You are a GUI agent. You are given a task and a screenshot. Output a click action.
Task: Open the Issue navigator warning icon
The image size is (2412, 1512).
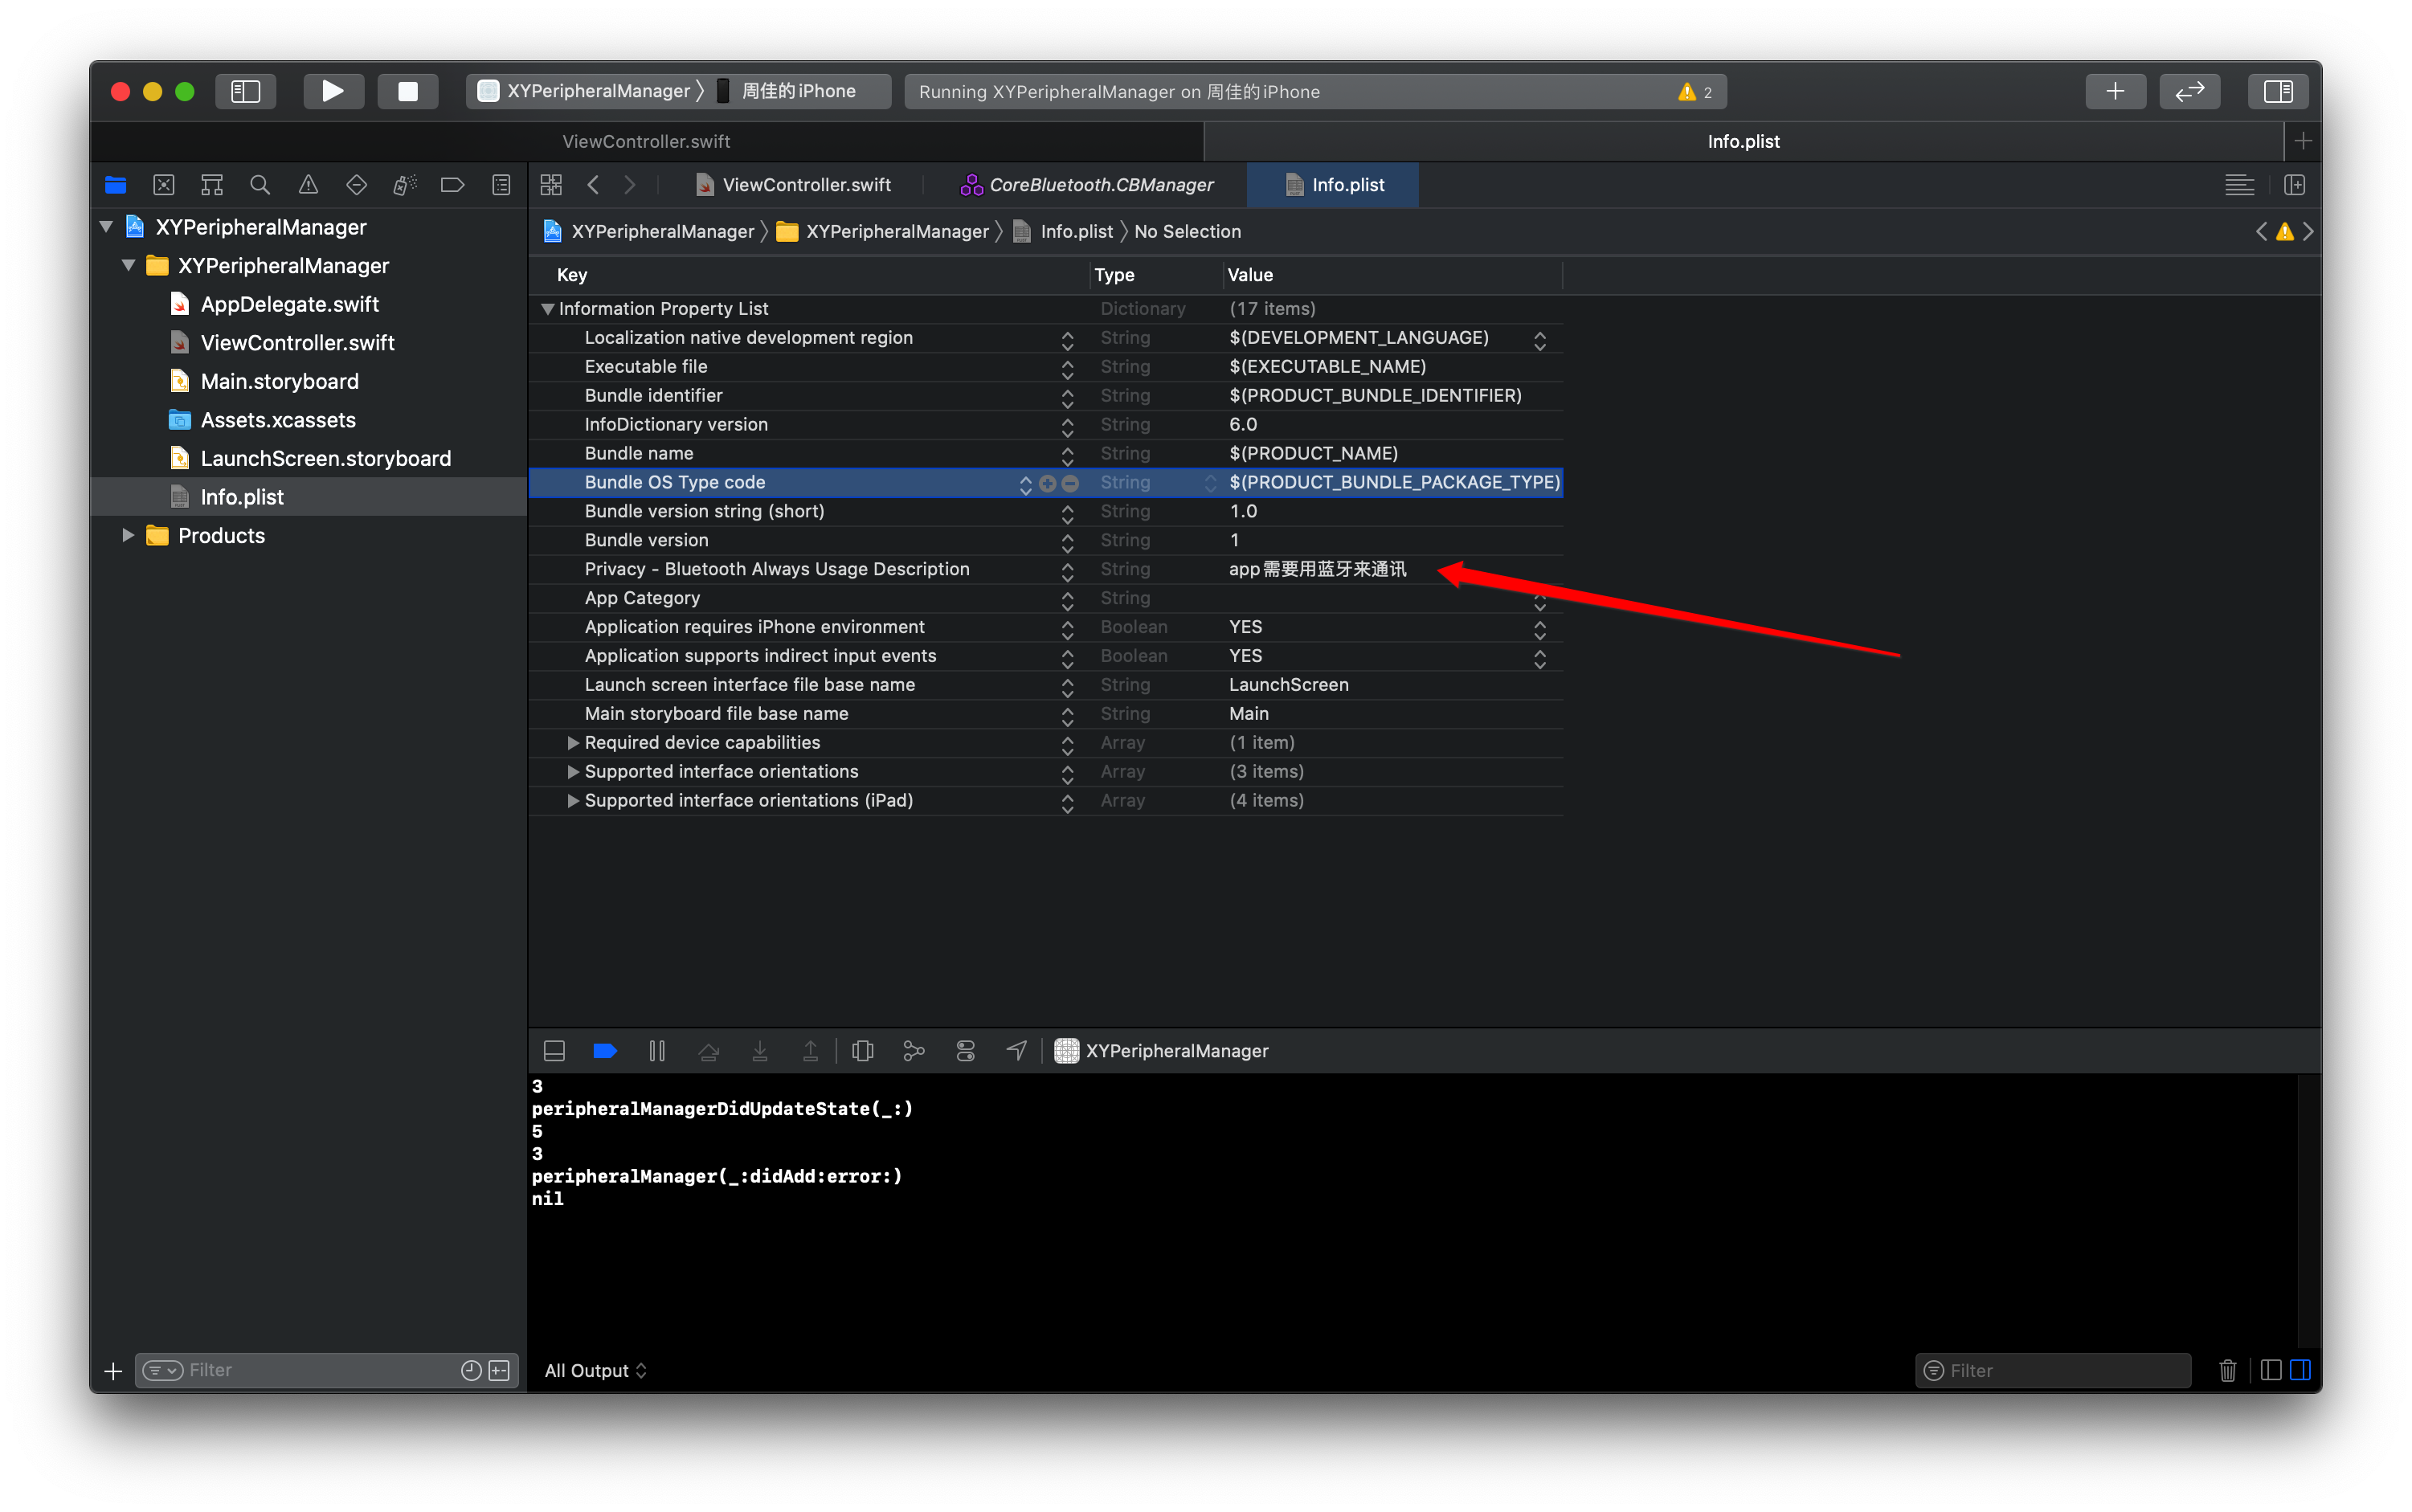(308, 185)
